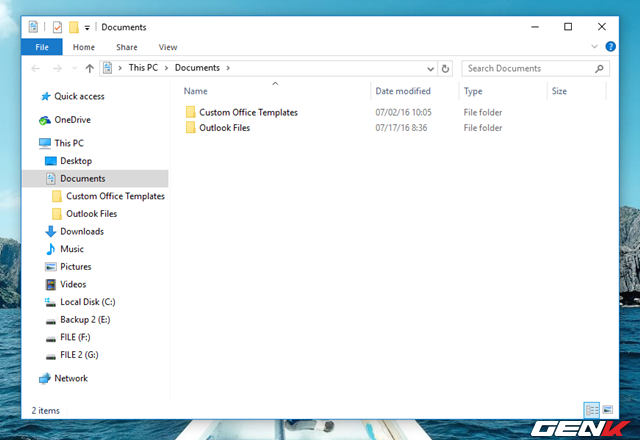Open Videos in navigation pane
The image size is (640, 440).
tap(73, 284)
